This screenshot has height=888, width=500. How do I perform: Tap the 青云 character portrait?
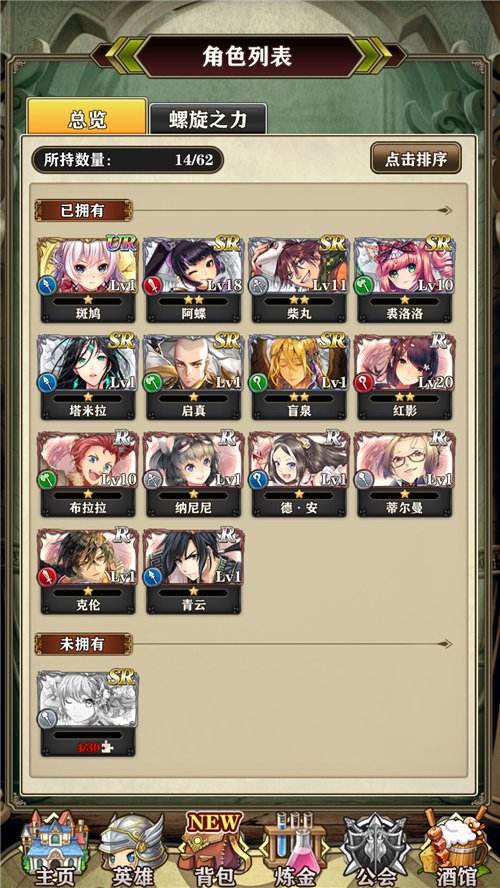(193, 571)
